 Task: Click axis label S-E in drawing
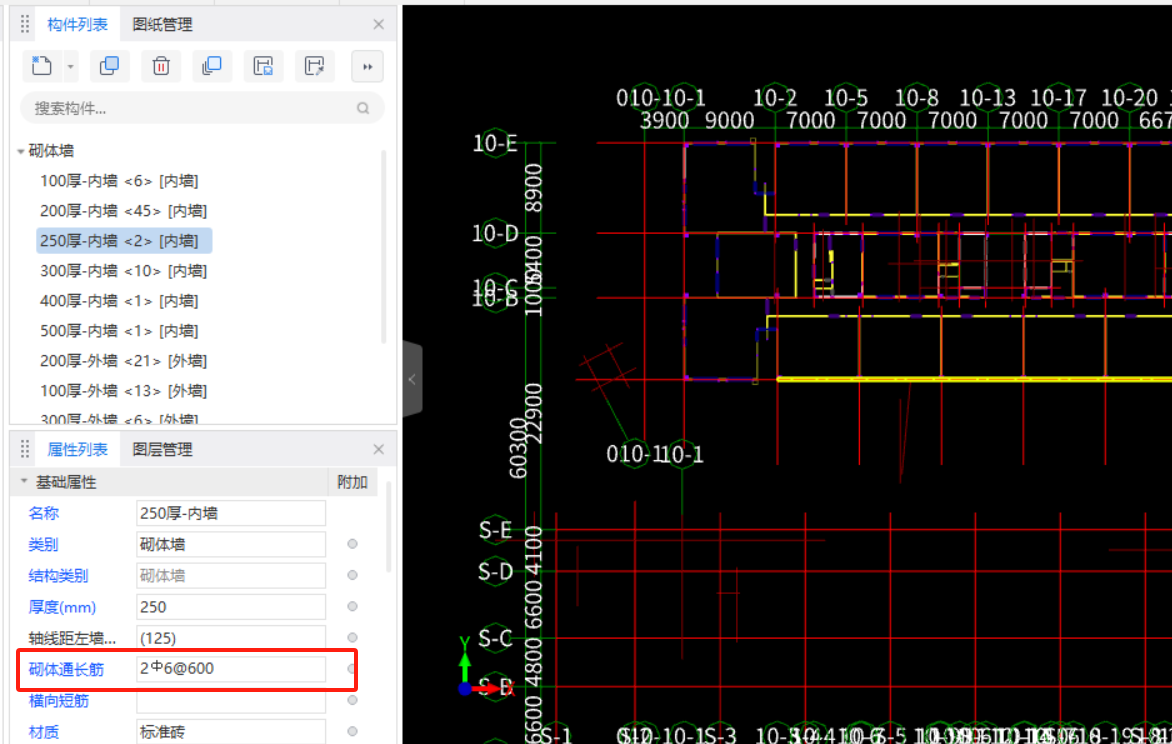(x=496, y=530)
